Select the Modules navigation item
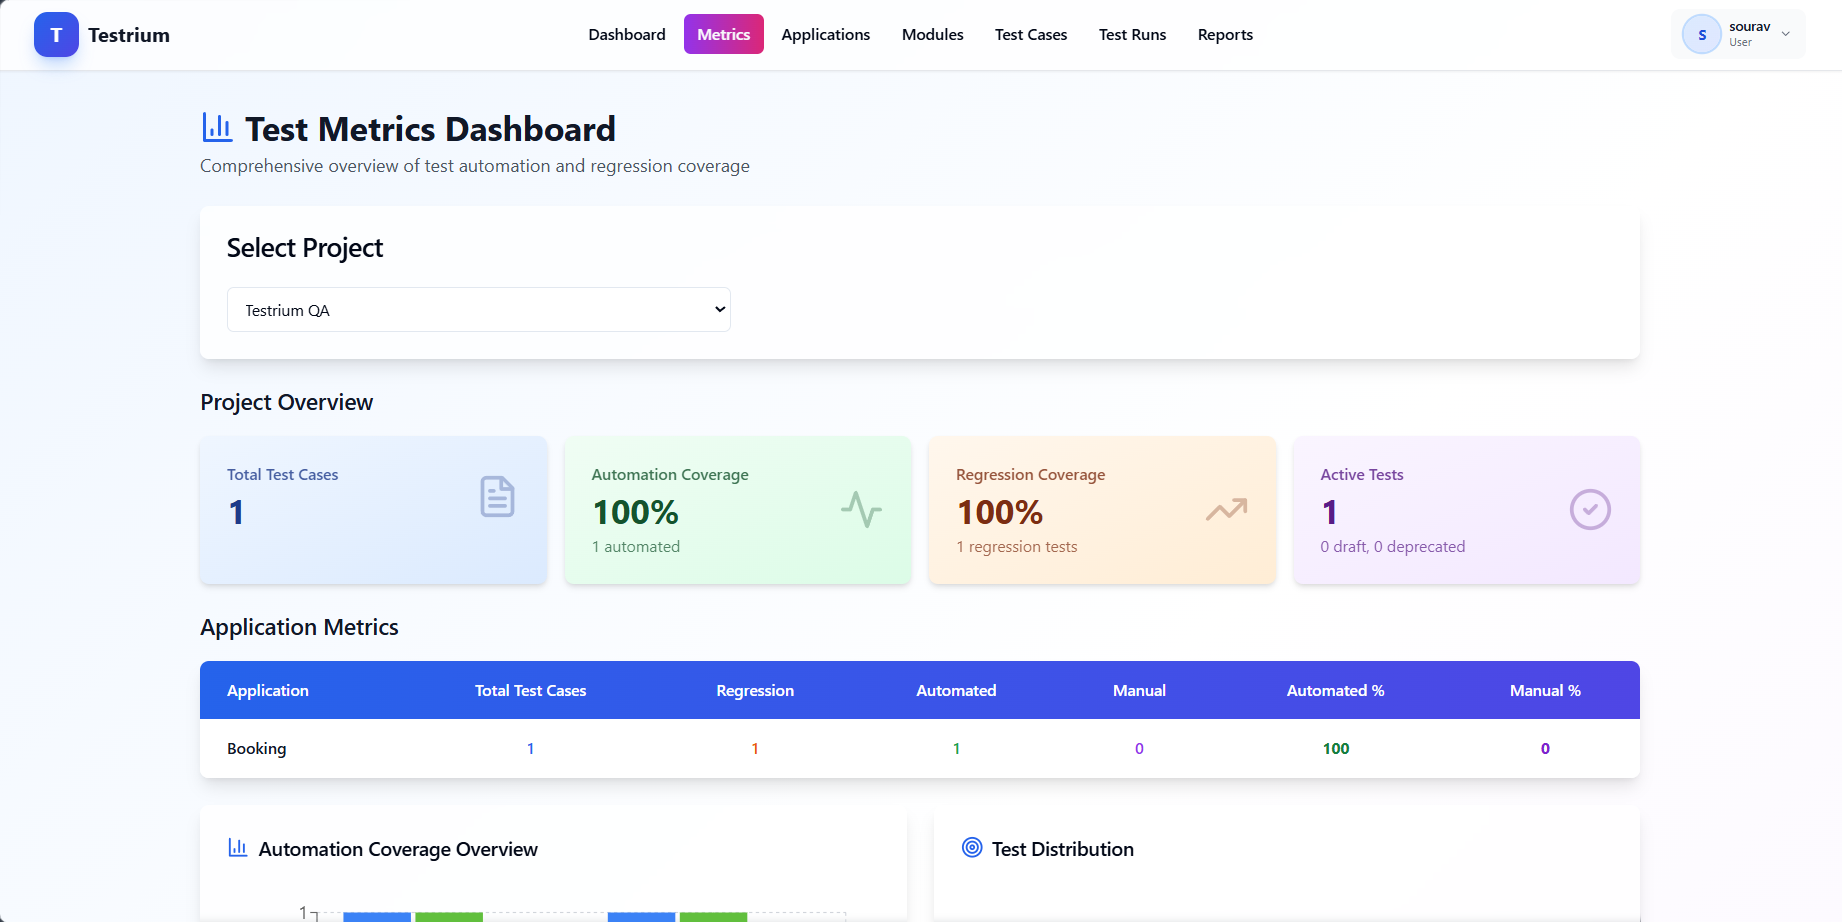Viewport: 1842px width, 922px height. click(x=932, y=35)
